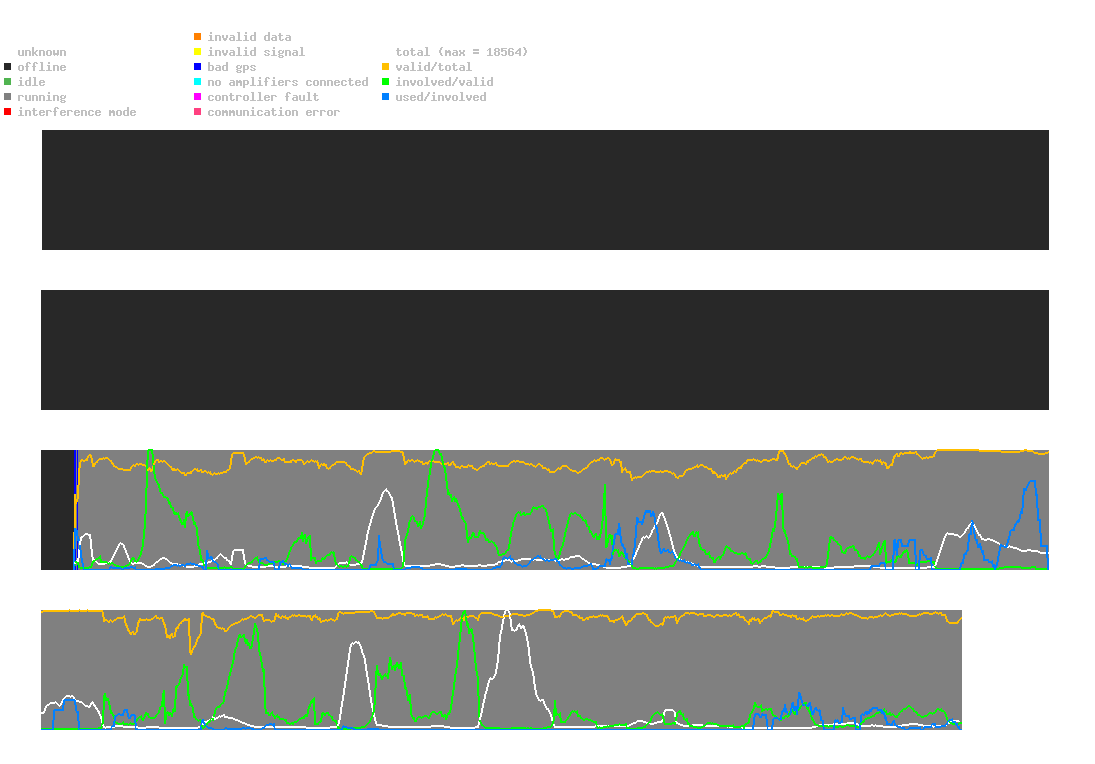Click the black offline legend swatch
The width and height of the screenshot is (1095, 764).
click(x=8, y=67)
